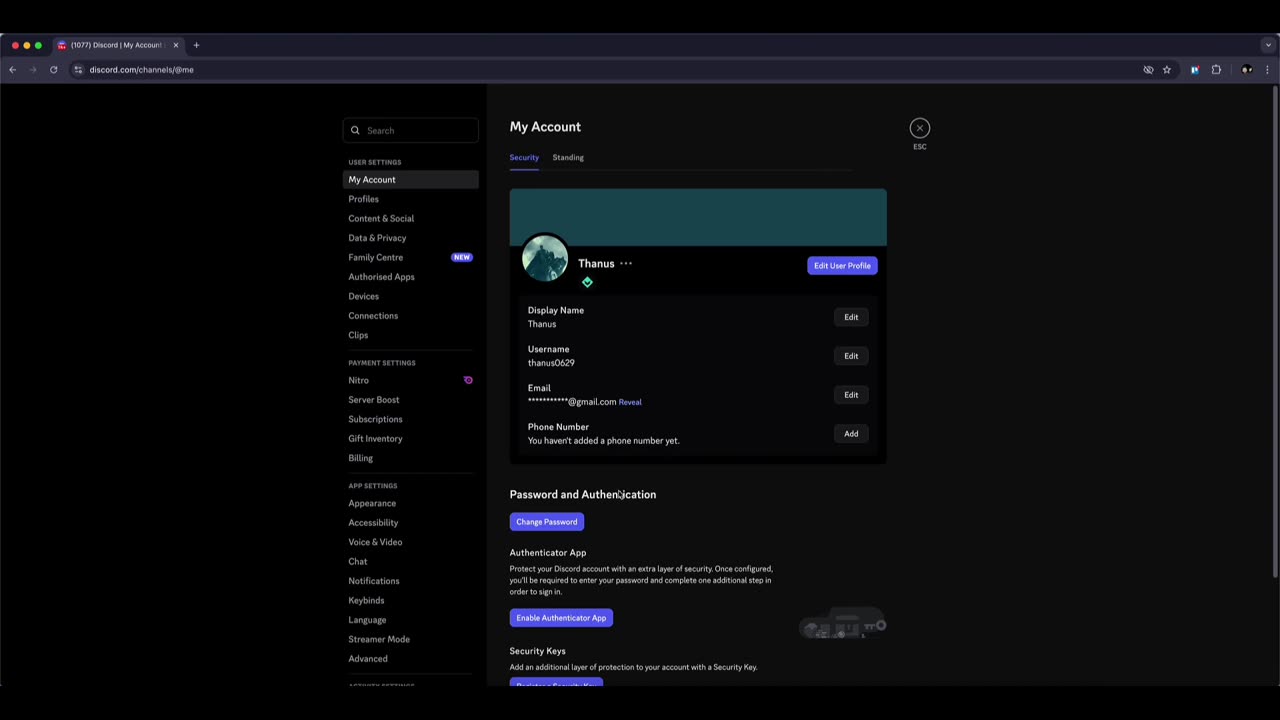Edit the Username thanus0629

pyautogui.click(x=851, y=356)
